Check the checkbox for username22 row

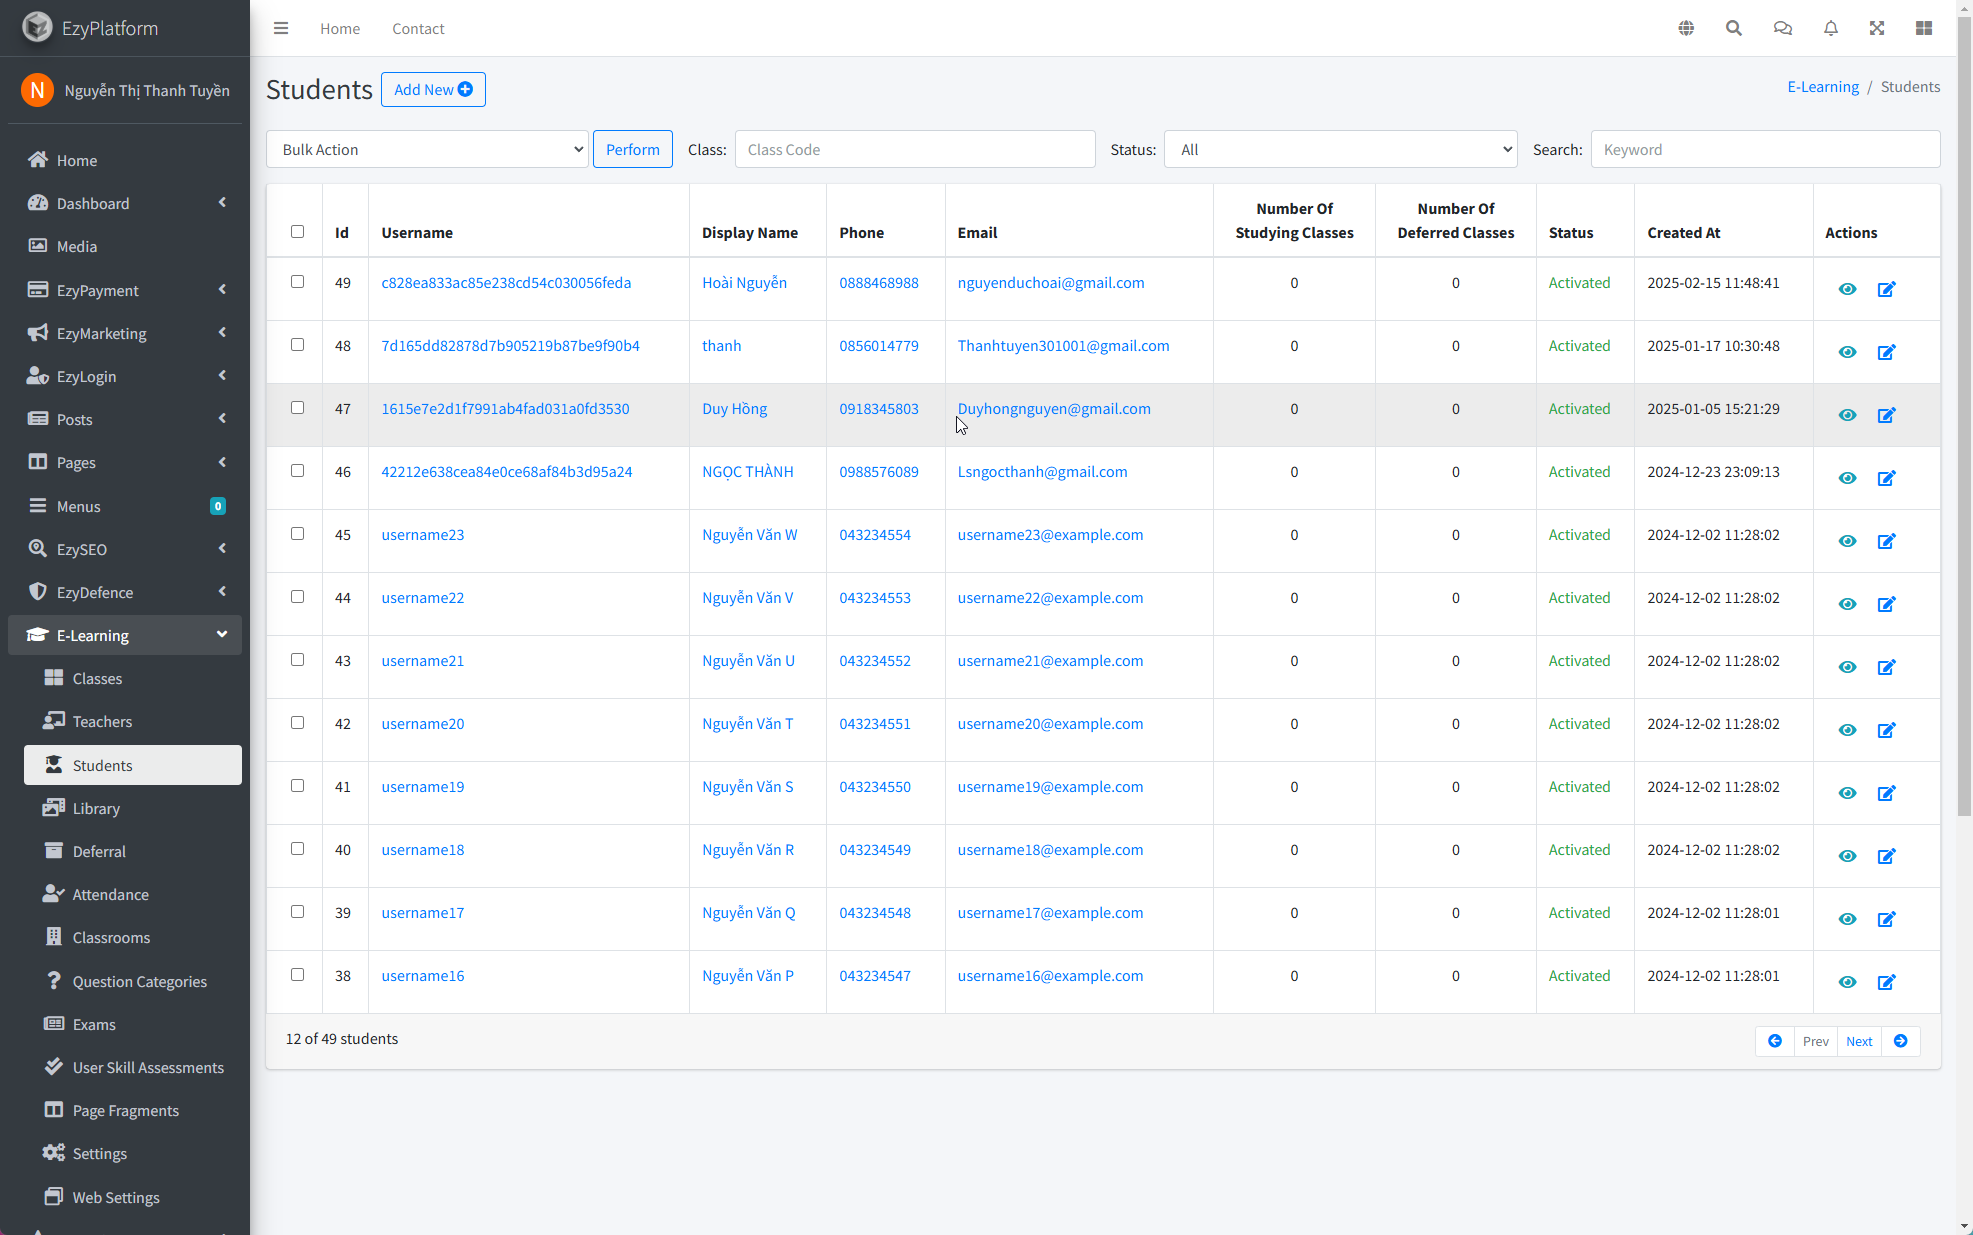[297, 597]
